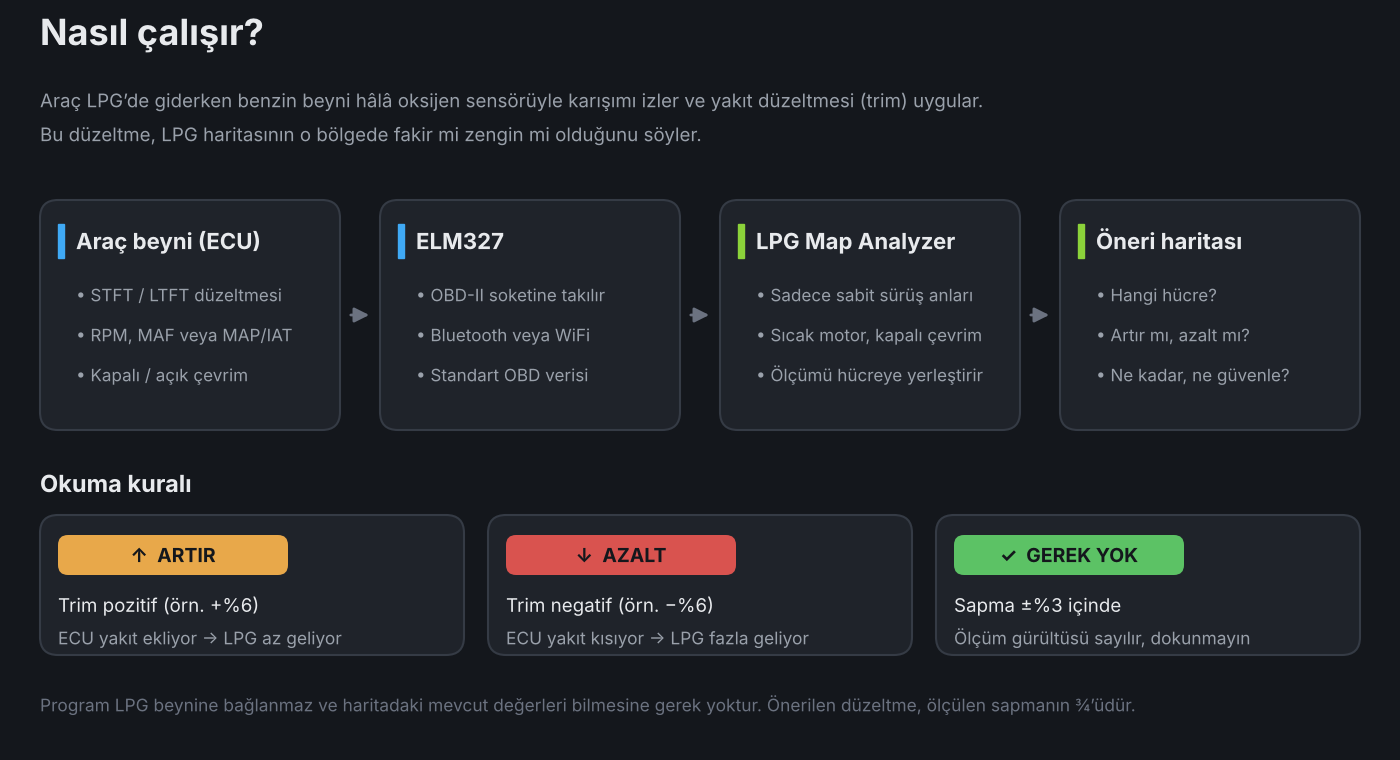Select the 'Araç beyni (ECU)' card title
Viewport: 1400px width, 760px height.
pyautogui.click(x=168, y=241)
